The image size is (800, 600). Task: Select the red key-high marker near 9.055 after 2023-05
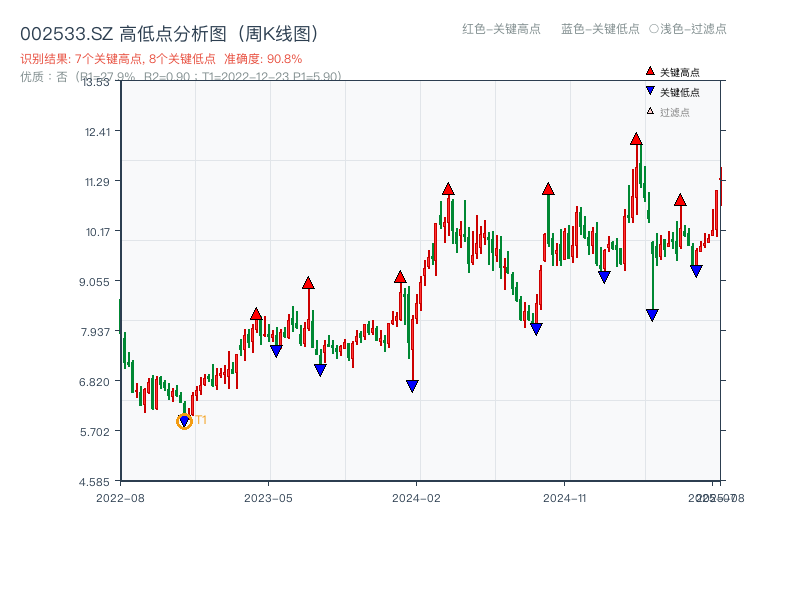pos(308,283)
